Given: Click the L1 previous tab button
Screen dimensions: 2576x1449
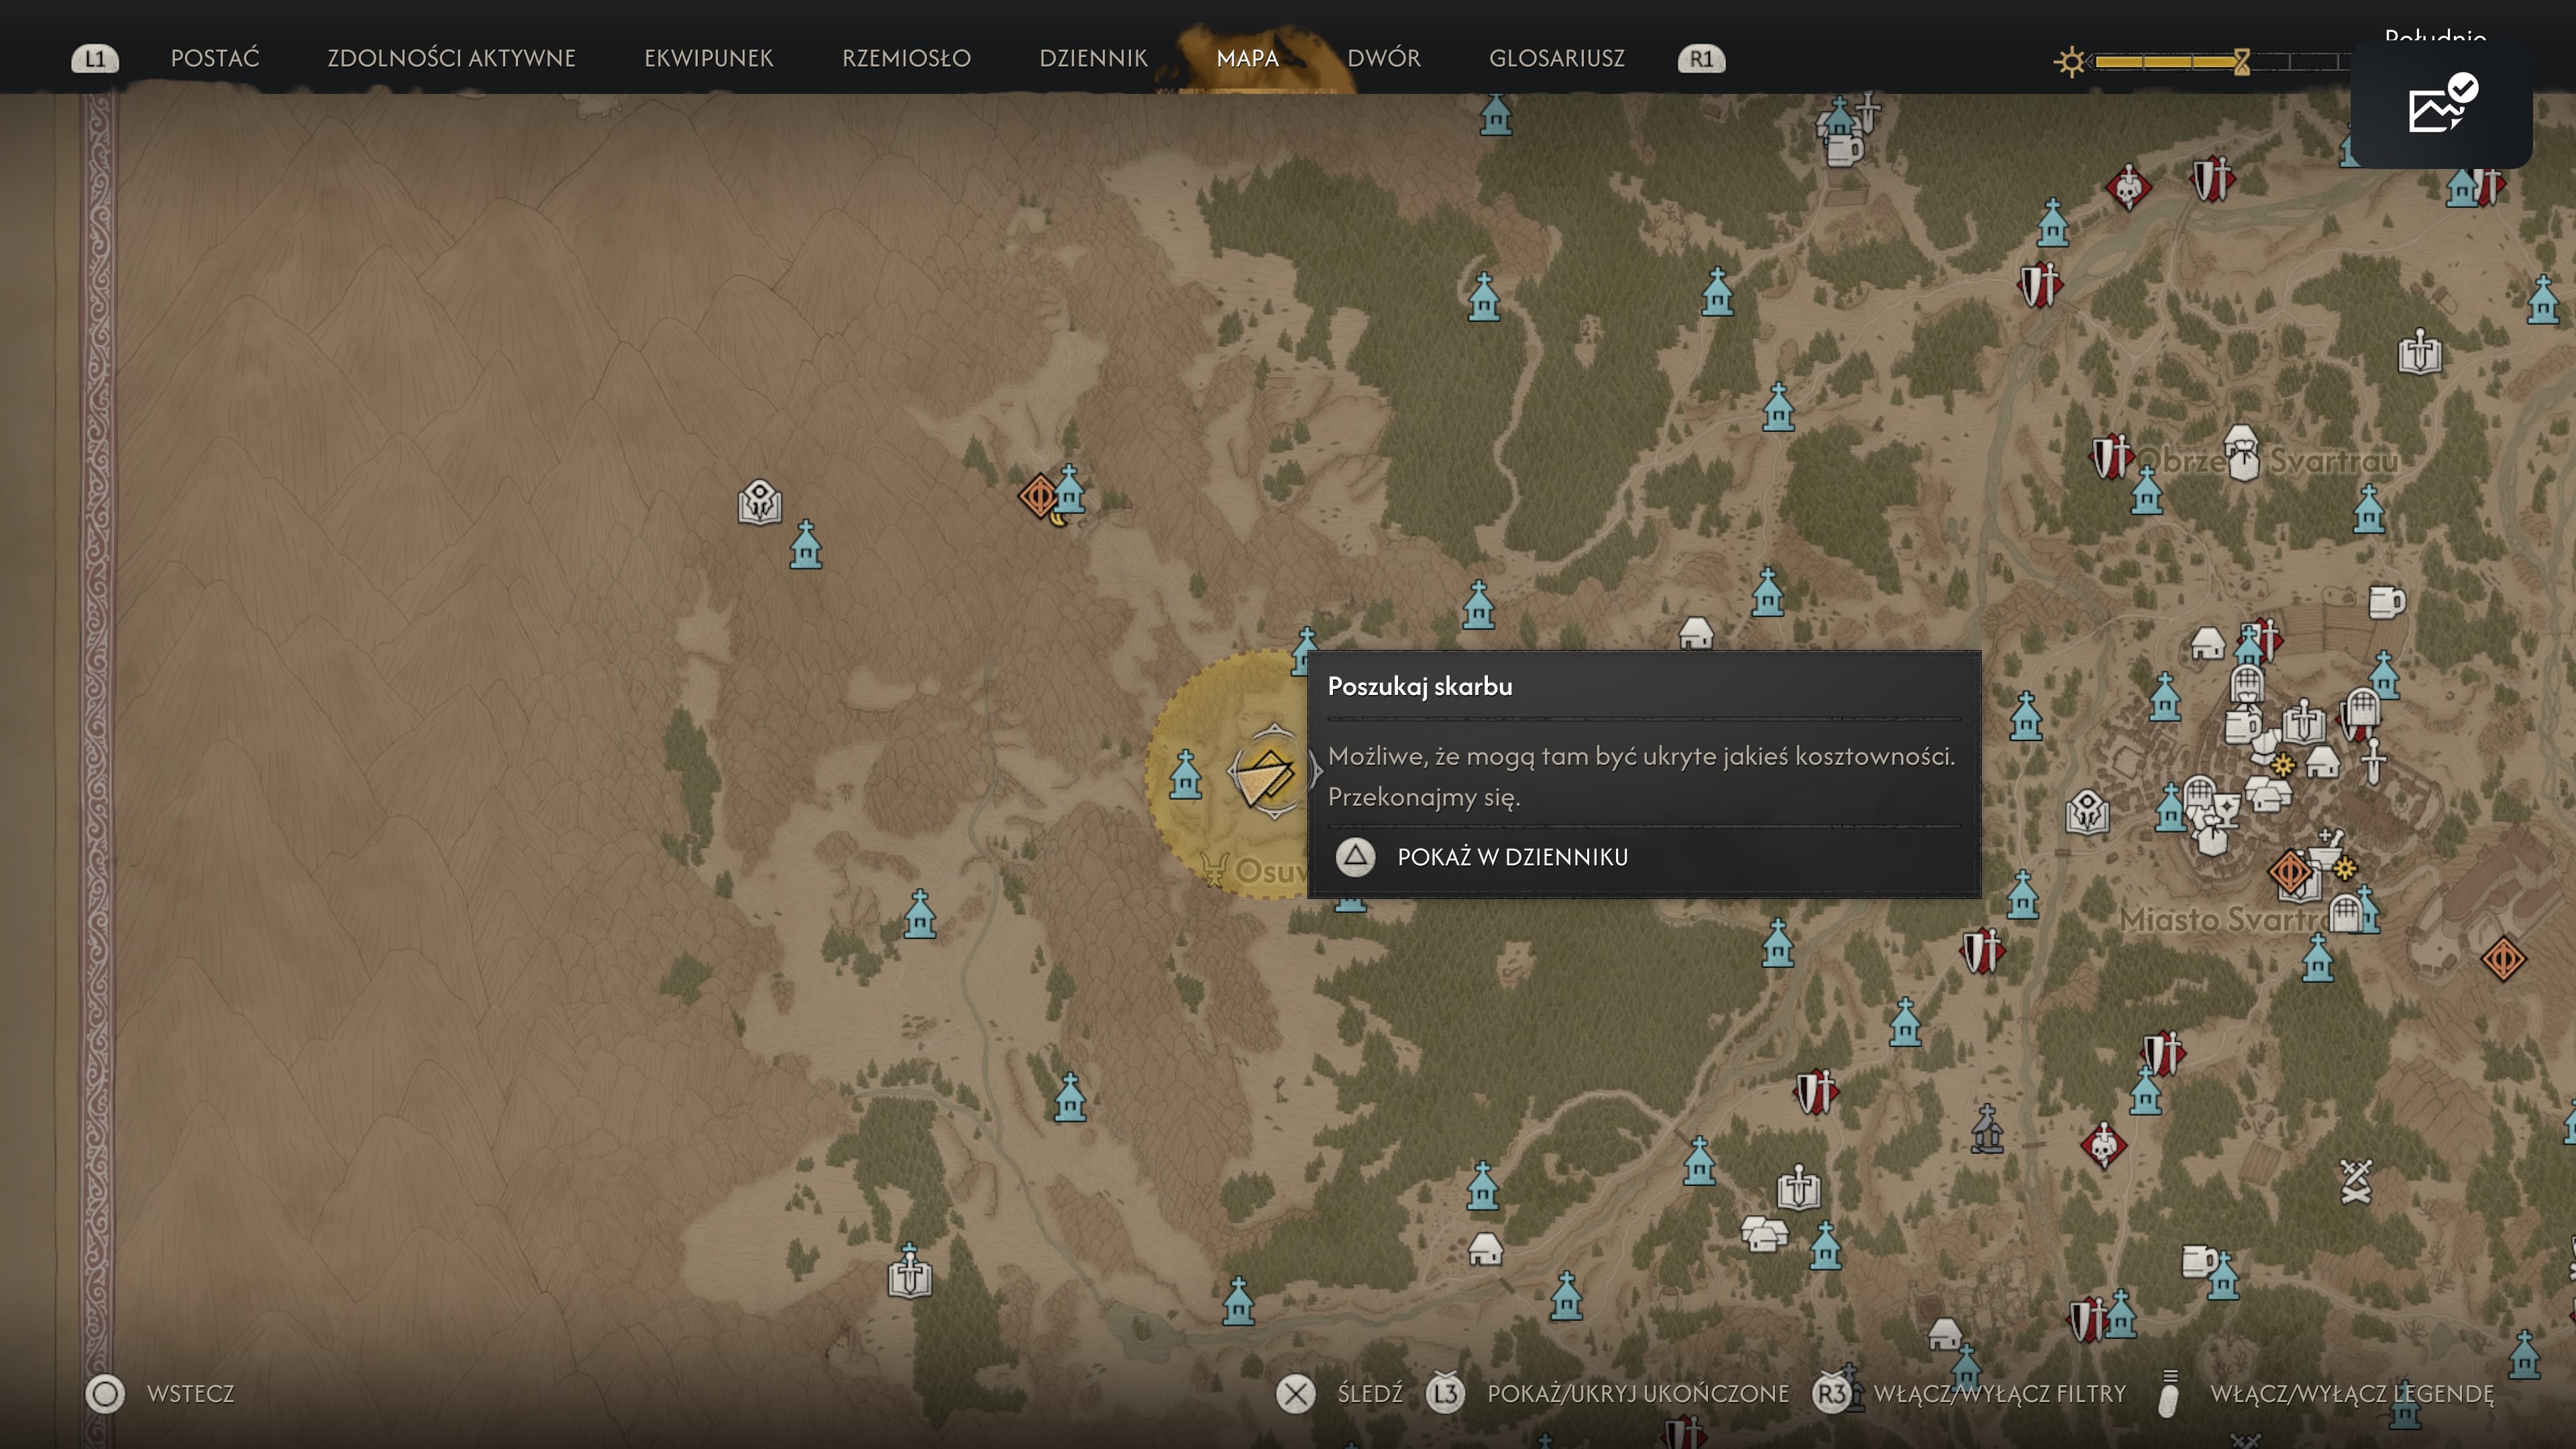Looking at the screenshot, I should (x=94, y=59).
